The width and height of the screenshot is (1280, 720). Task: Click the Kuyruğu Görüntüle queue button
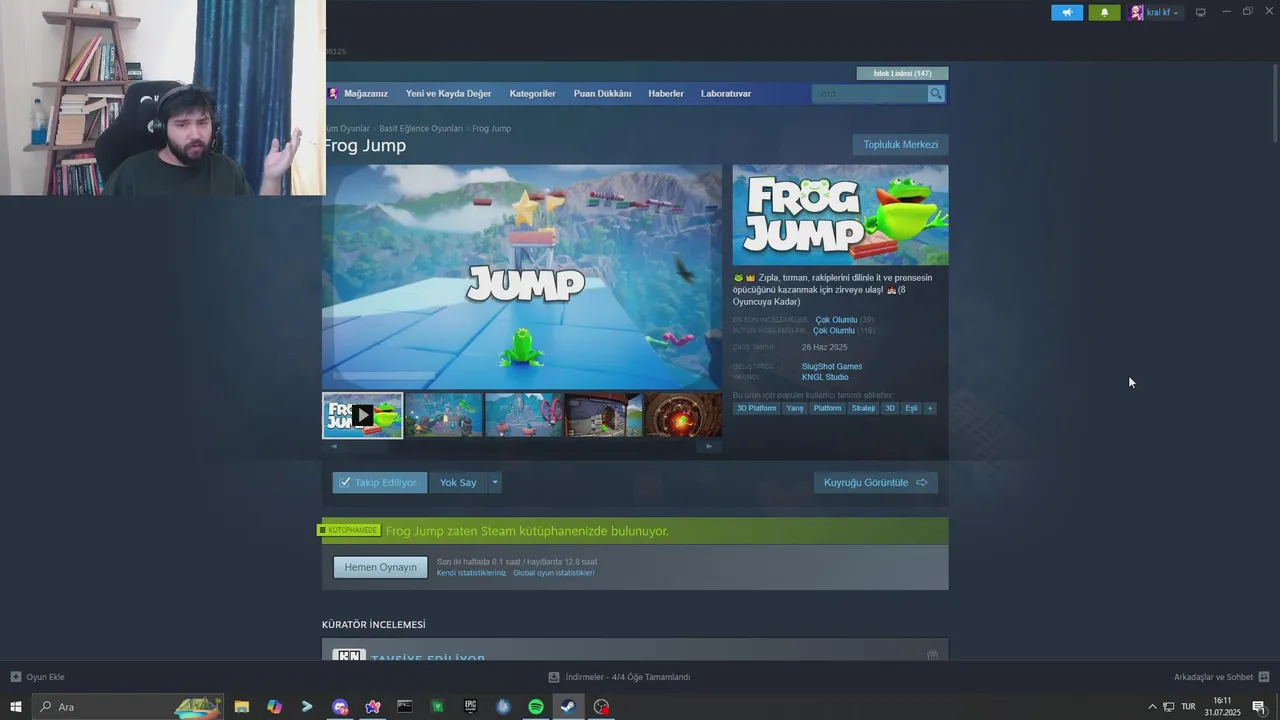tap(875, 482)
